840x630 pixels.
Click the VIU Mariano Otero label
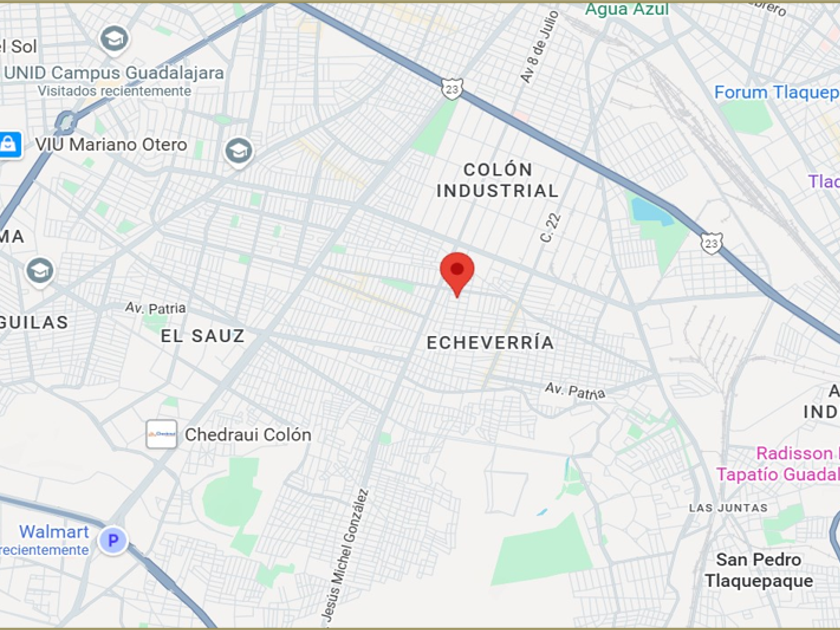pos(111,145)
